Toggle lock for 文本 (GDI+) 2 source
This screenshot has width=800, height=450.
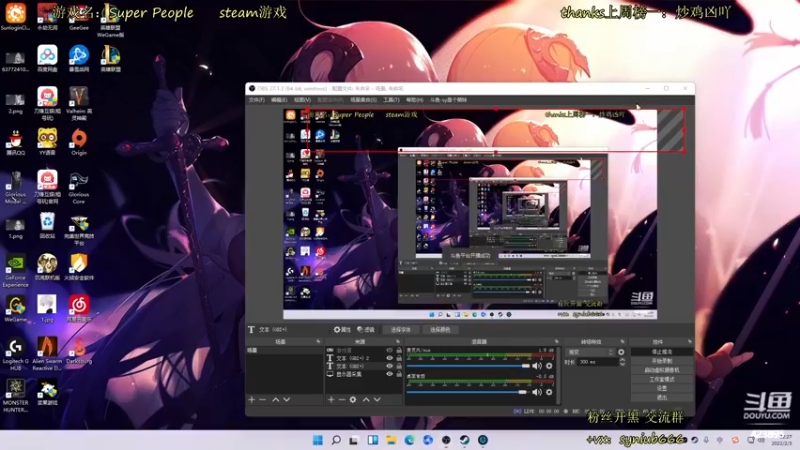[x=399, y=358]
